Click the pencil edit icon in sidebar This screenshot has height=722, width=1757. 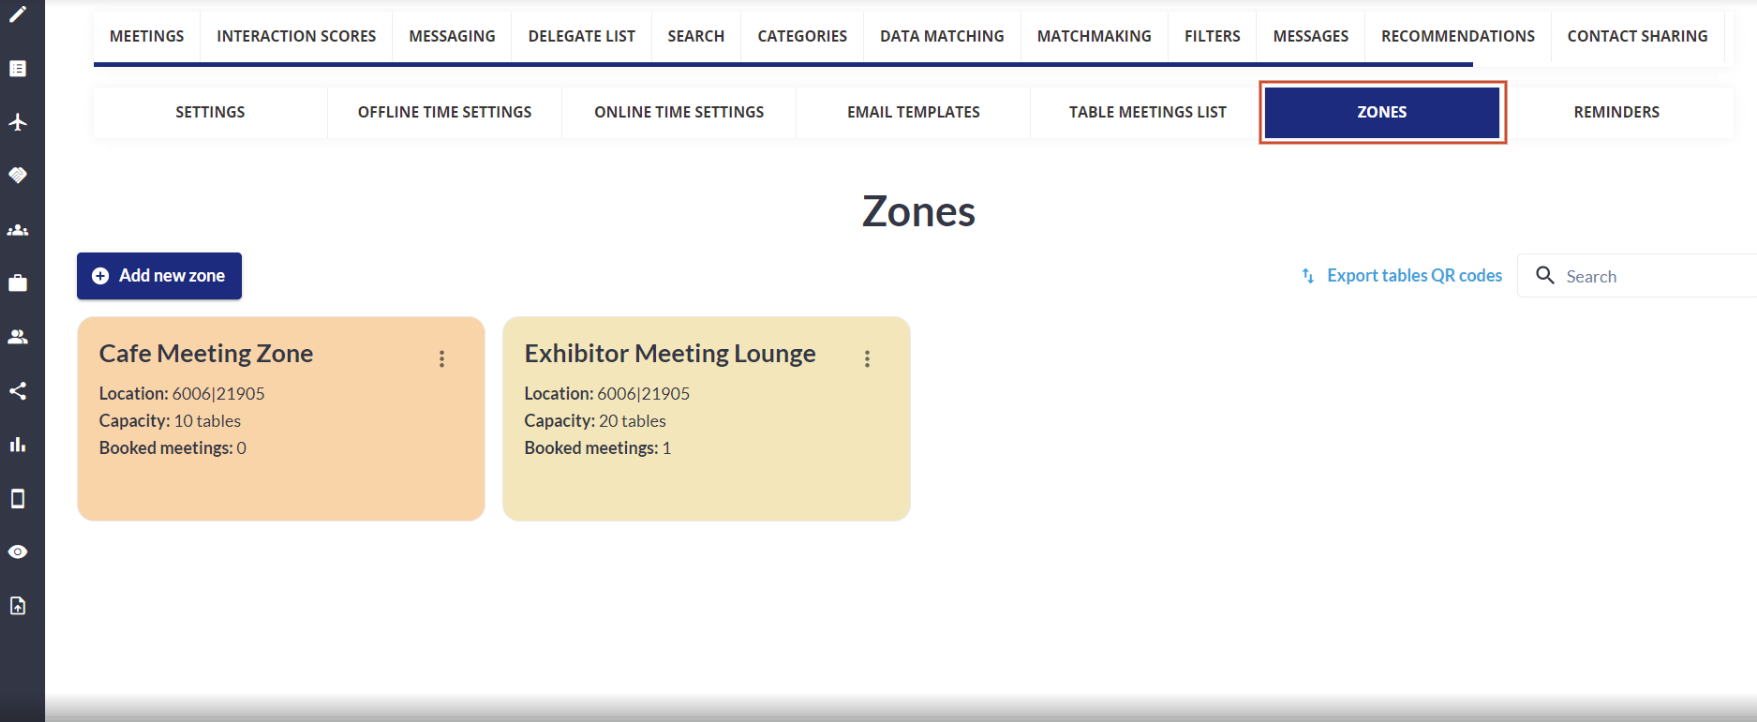[18, 15]
